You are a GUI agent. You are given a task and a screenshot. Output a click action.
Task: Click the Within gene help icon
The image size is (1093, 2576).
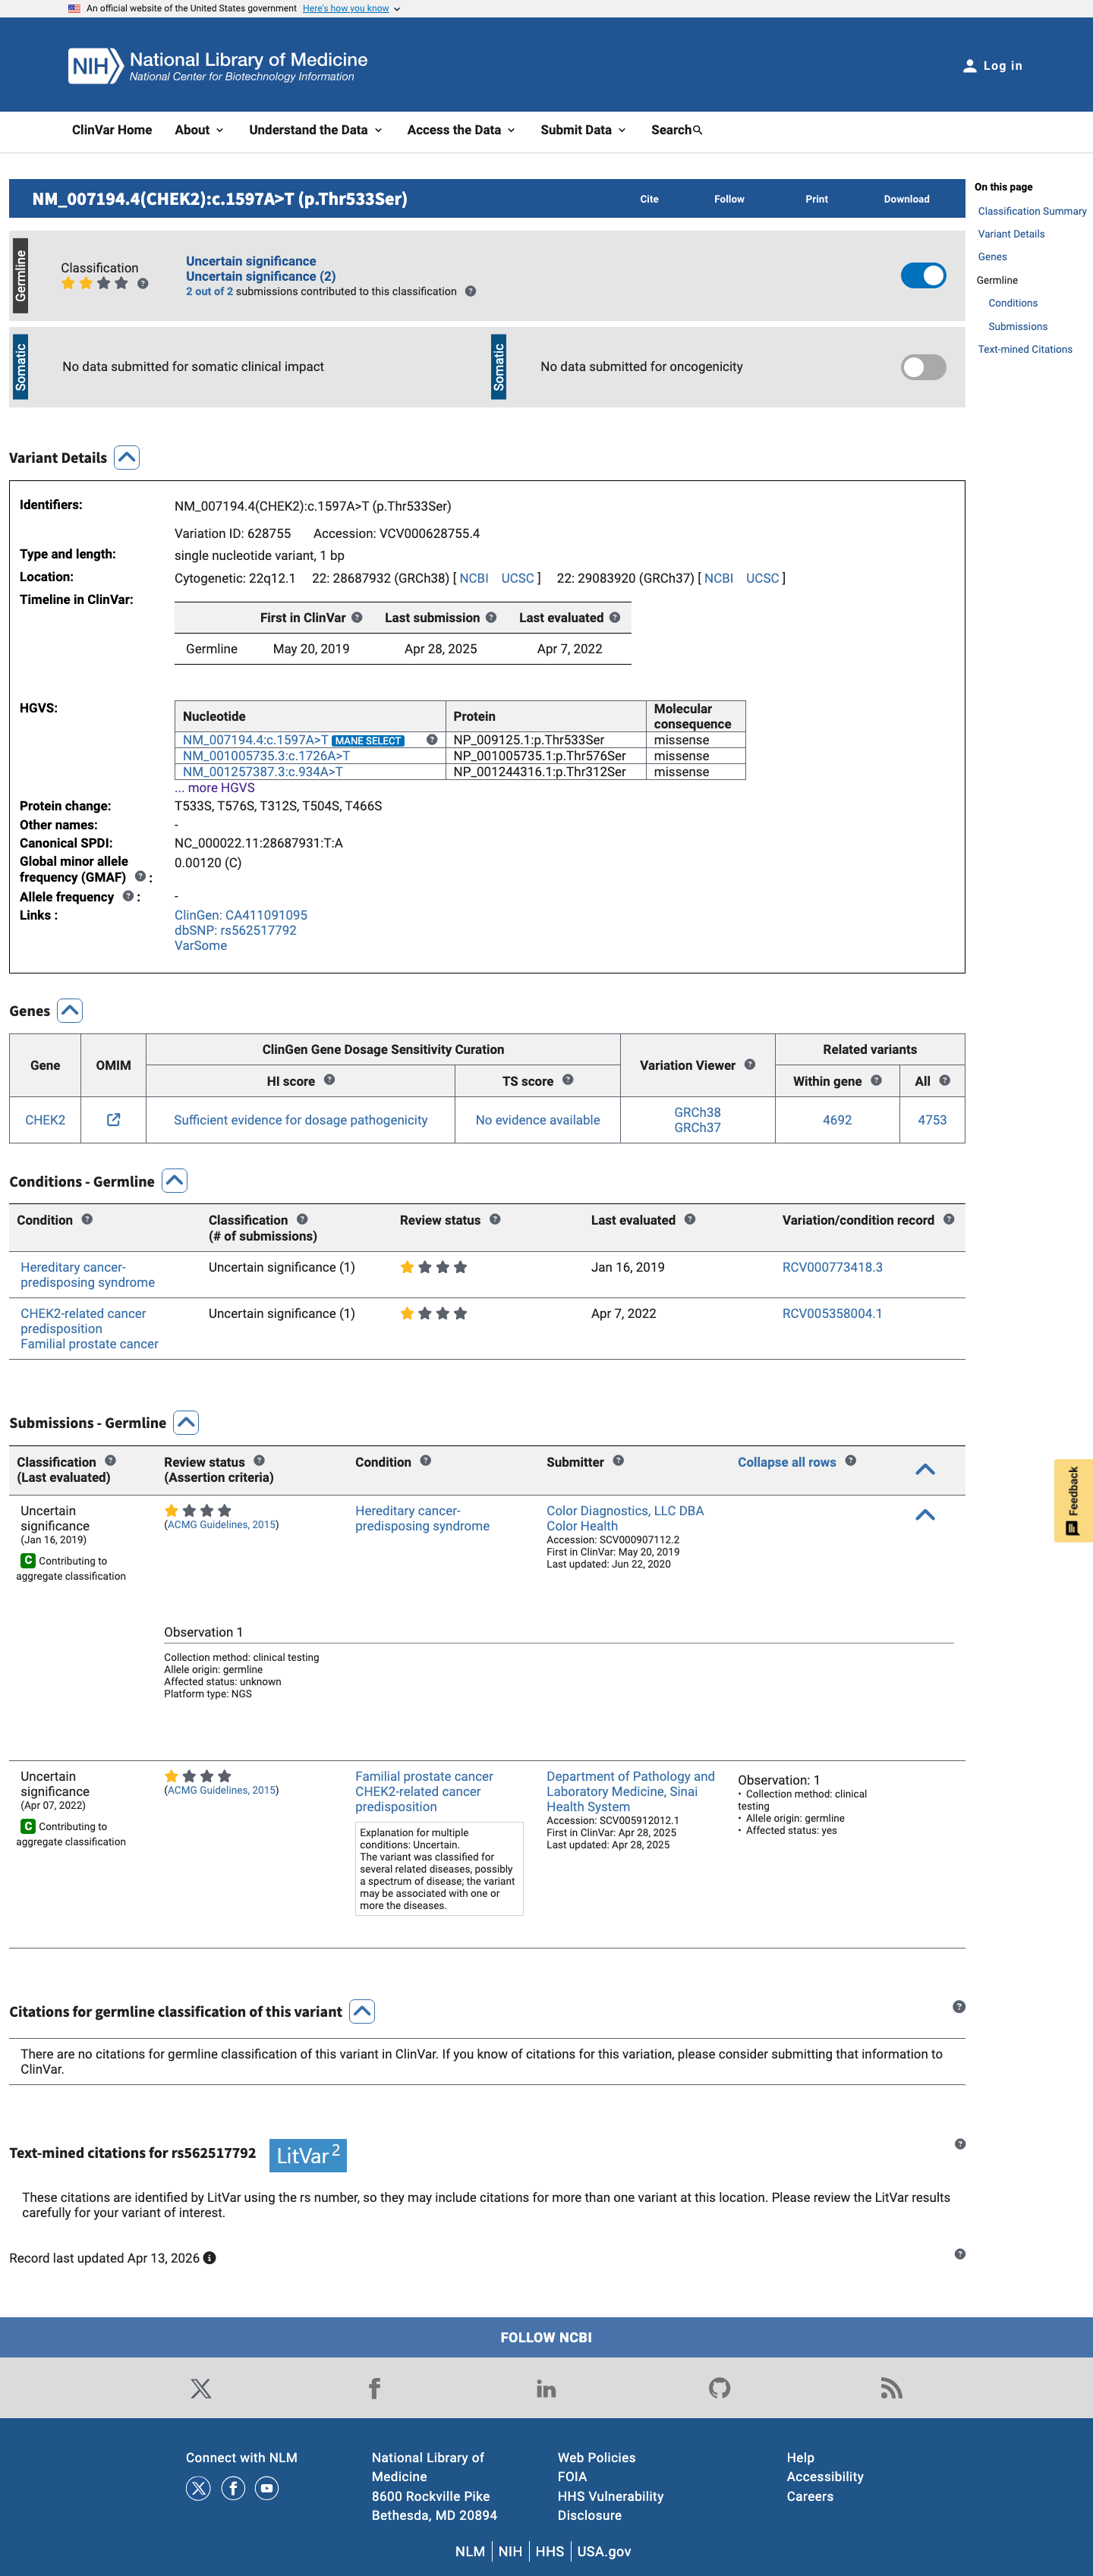[876, 1080]
